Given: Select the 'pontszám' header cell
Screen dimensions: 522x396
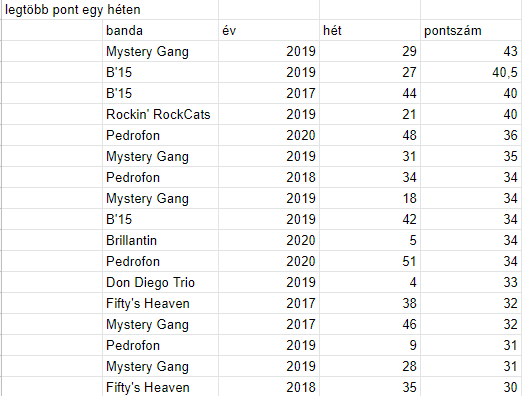Looking at the screenshot, I should (x=471, y=30).
